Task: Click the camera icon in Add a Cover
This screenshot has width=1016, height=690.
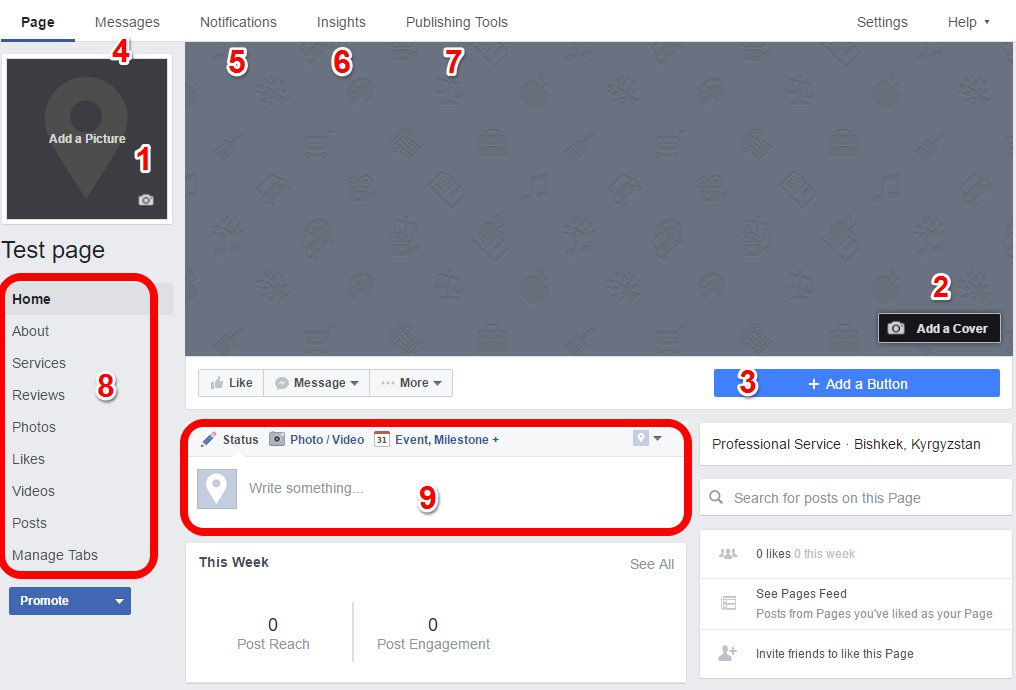Action: [x=895, y=328]
